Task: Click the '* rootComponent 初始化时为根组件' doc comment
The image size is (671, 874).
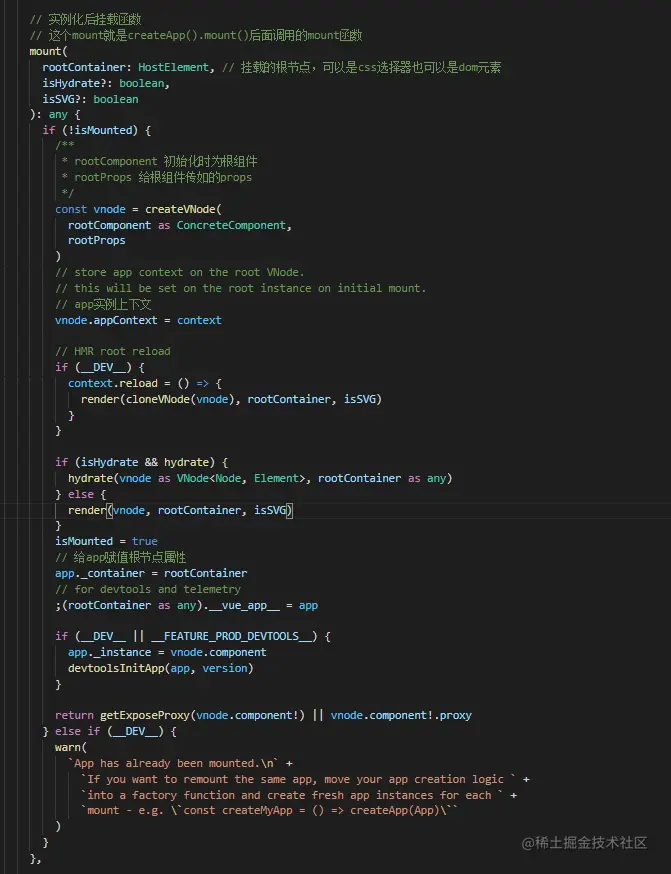Action: point(159,162)
